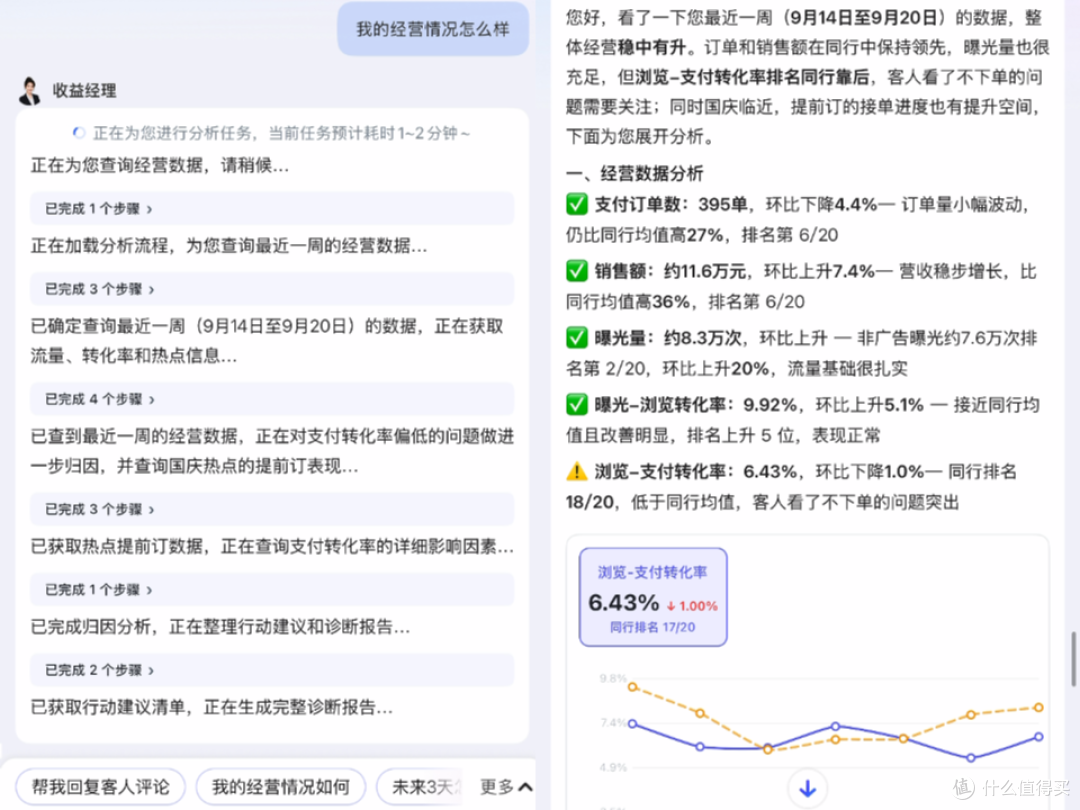This screenshot has width=1080, height=810.
Task: Click the 帮我回复客人评论 suggestion button
Action: pyautogui.click(x=101, y=787)
